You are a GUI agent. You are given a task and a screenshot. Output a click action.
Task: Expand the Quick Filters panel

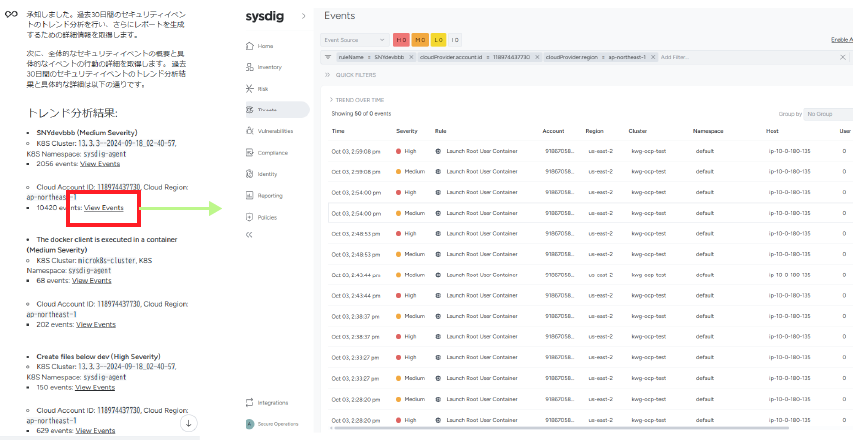353,74
